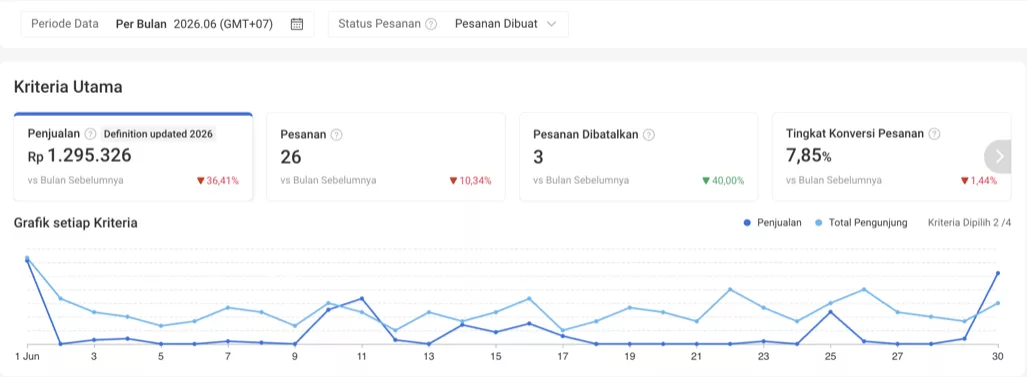
Task: Open the Pesanan Dibuat status dropdown
Action: pyautogui.click(x=506, y=24)
